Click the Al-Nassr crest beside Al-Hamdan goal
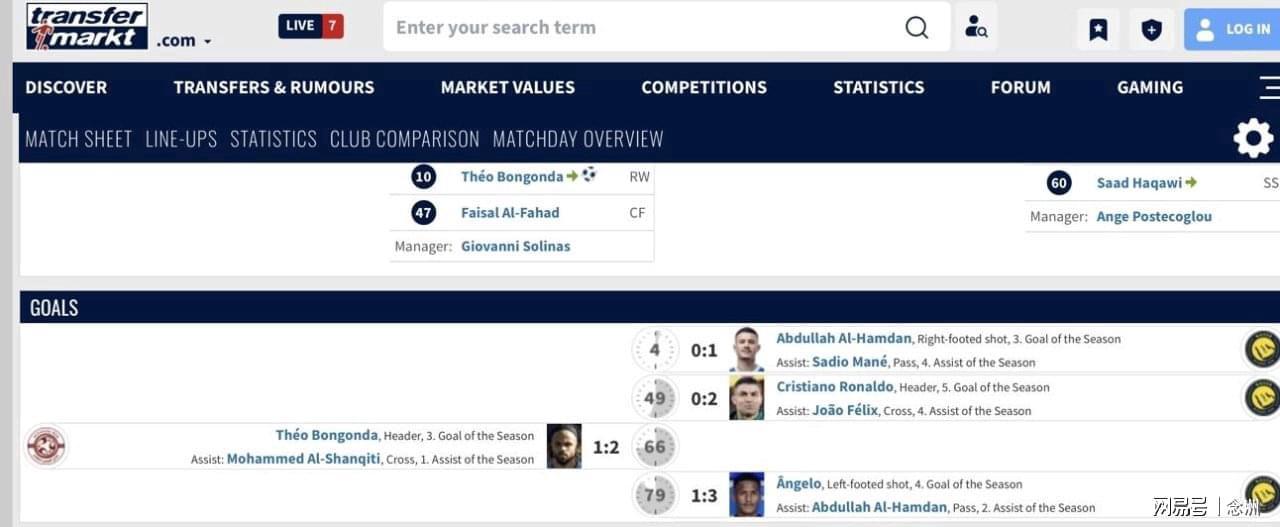Viewport: 1280px width, 527px height. [1262, 349]
